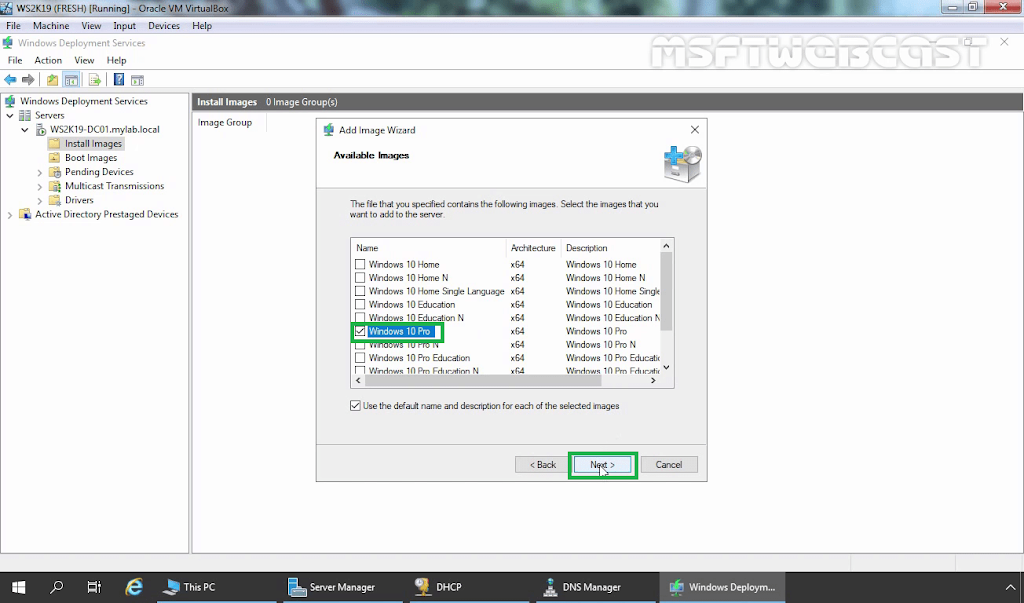Check the Windows 10 Education N checkbox
Viewport: 1024px width, 603px height.
pos(360,318)
